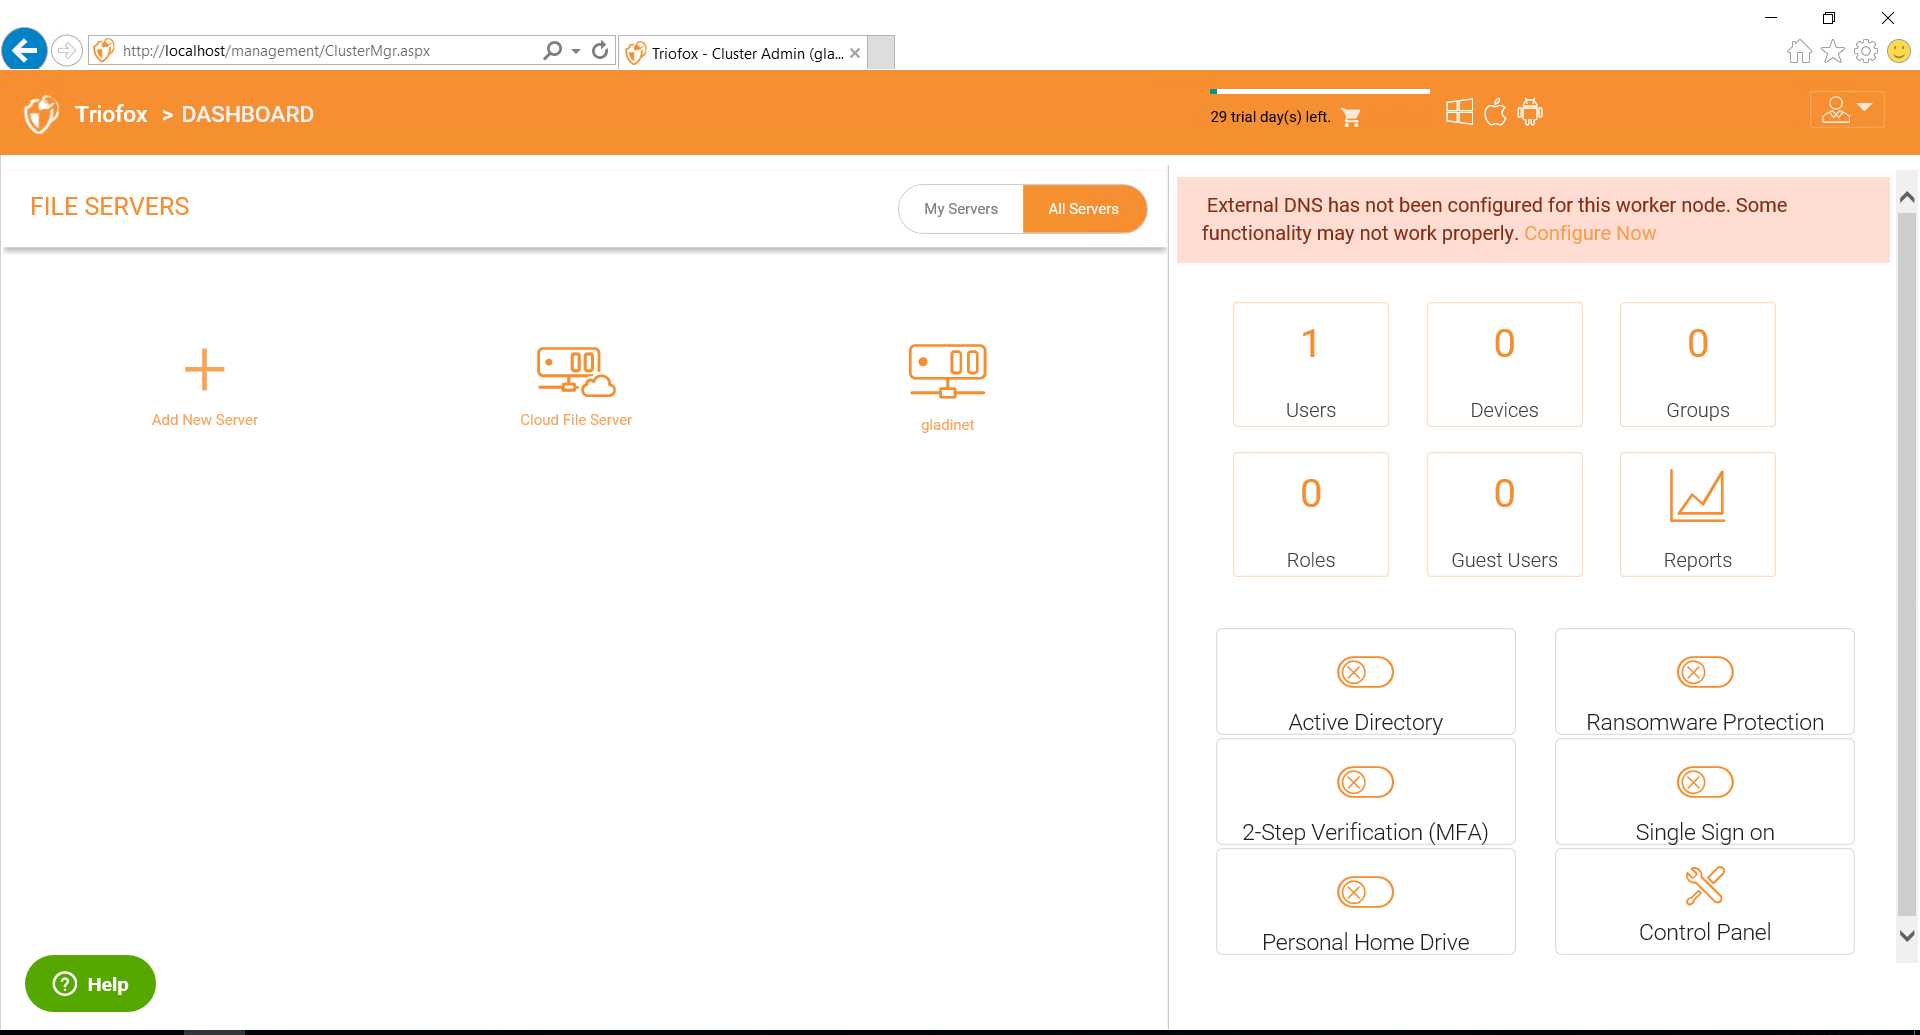Image resolution: width=1920 pixels, height=1035 pixels.
Task: Click the DASHBOARD breadcrumb text
Action: 247,114
